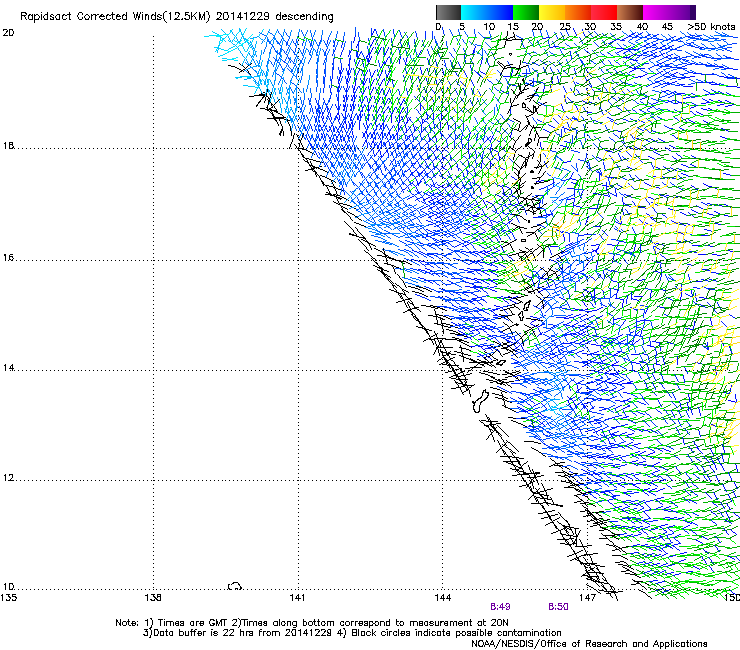Click the small island outline at 10N
The width and height of the screenshot is (740, 650).
[235, 586]
